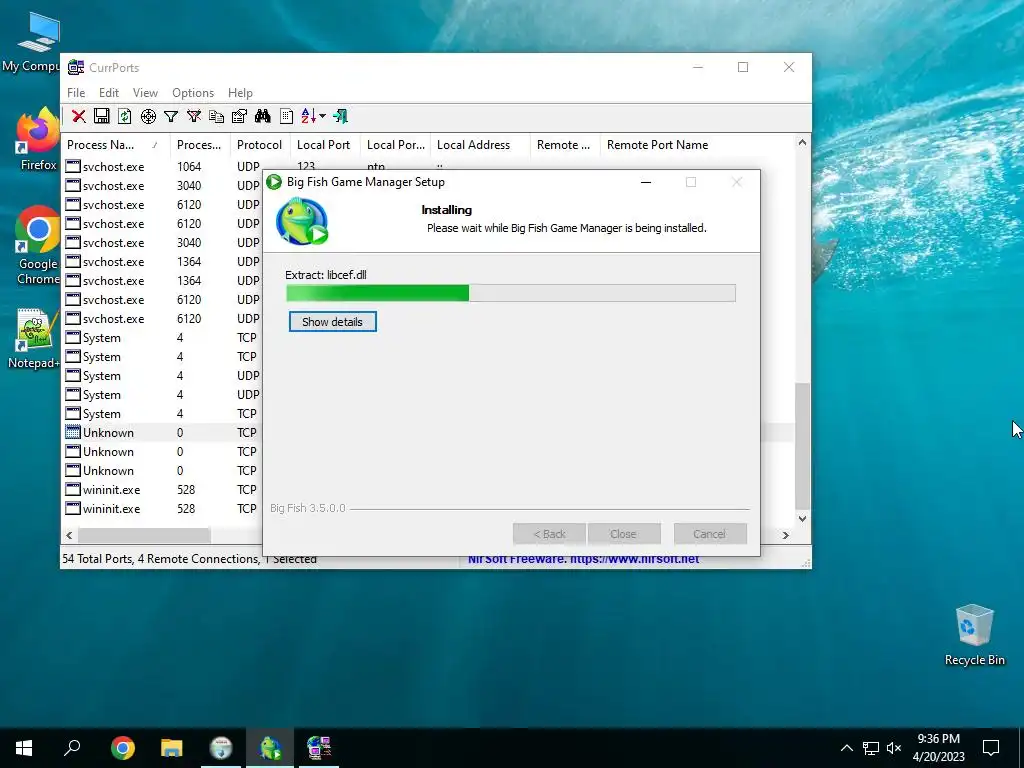Image resolution: width=1024 pixels, height=768 pixels.
Task: Click the greyed Close button in Setup
Action: click(624, 534)
